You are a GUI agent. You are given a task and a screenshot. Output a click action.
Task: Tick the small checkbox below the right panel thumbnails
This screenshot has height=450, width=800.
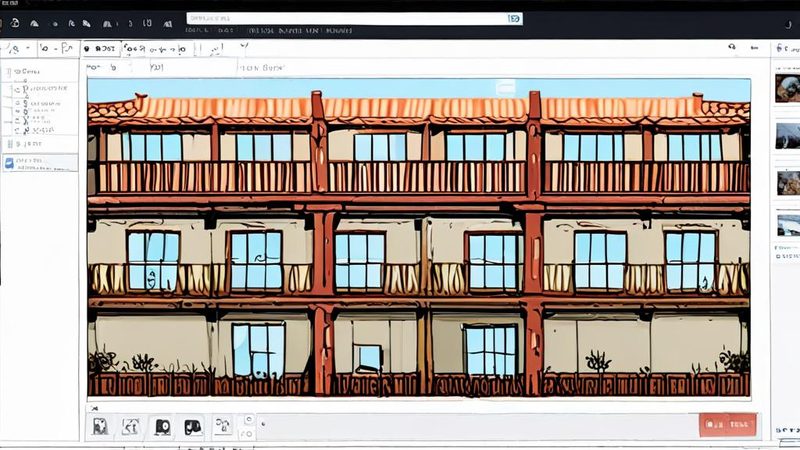pos(778,256)
